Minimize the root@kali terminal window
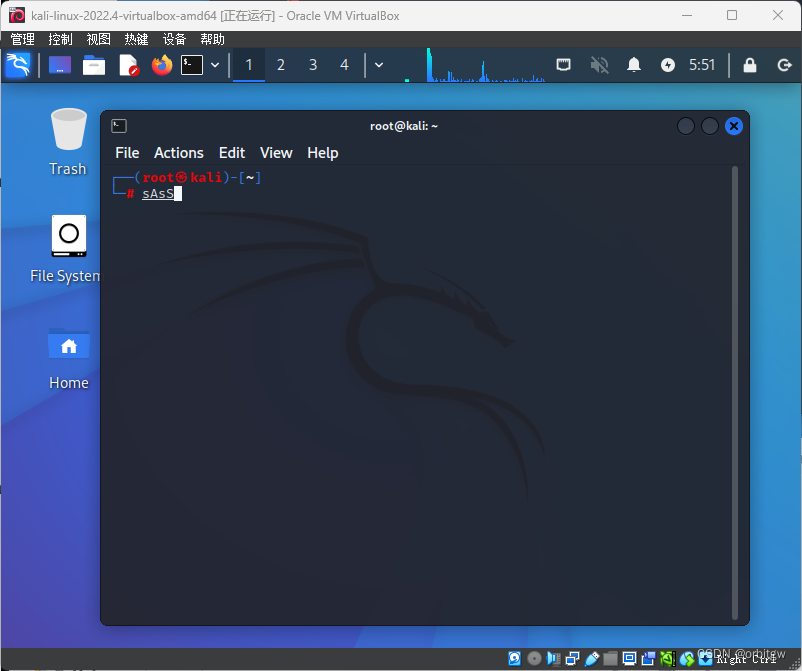Viewport: 802px width, 671px height. [685, 126]
